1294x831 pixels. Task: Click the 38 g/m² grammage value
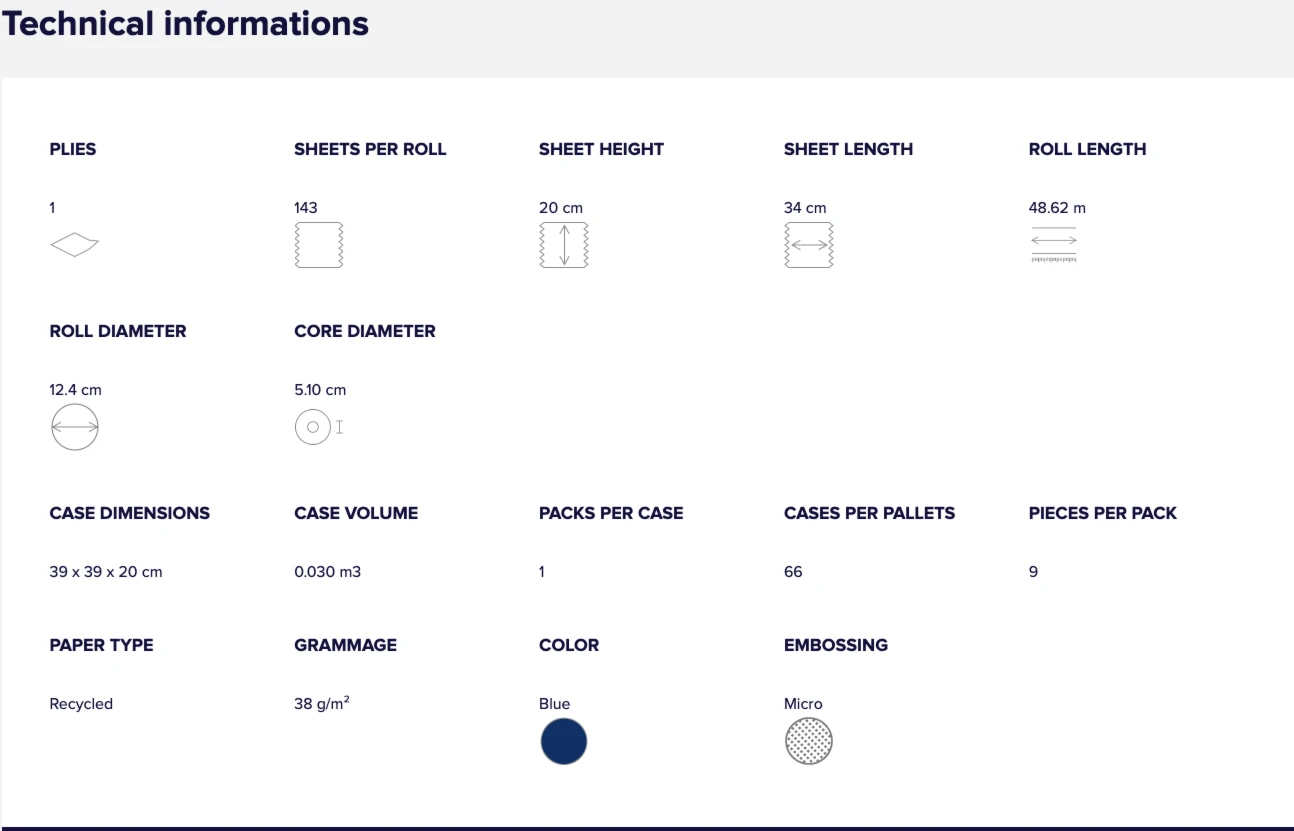[322, 703]
